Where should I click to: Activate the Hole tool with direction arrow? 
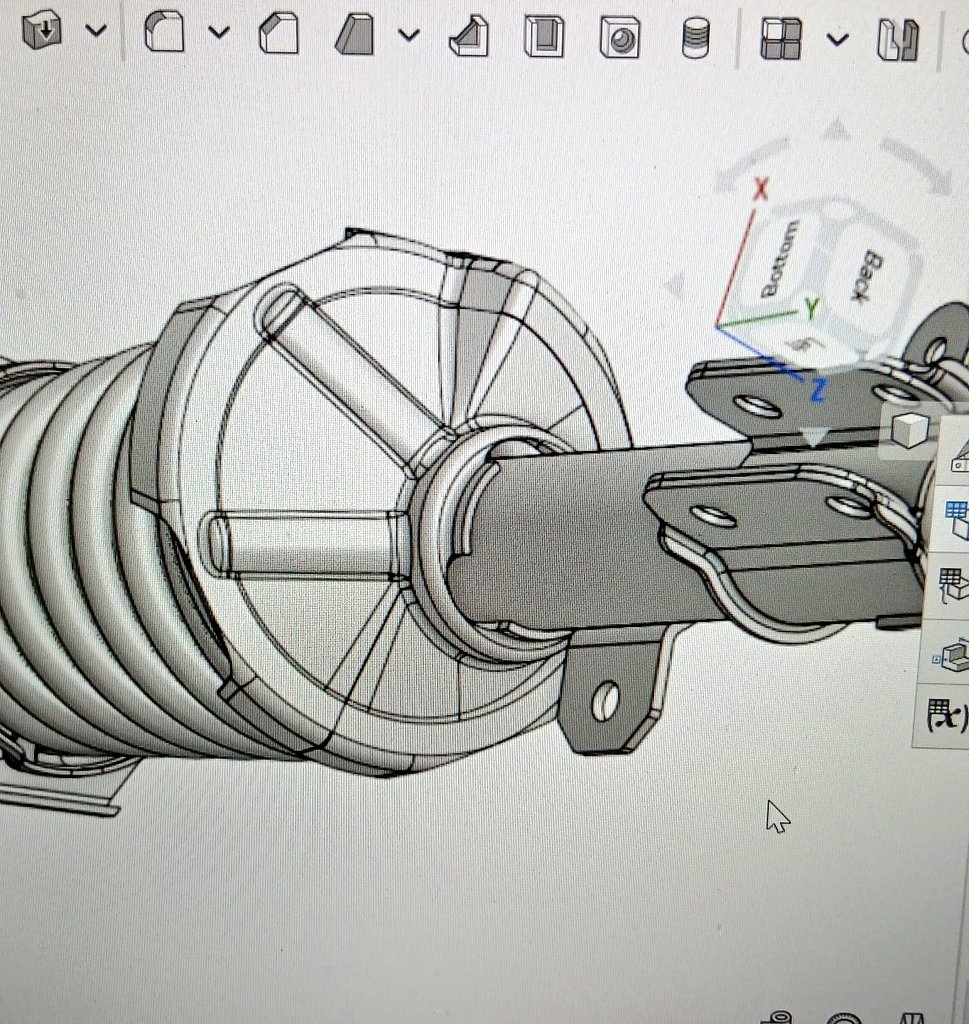click(x=40, y=30)
